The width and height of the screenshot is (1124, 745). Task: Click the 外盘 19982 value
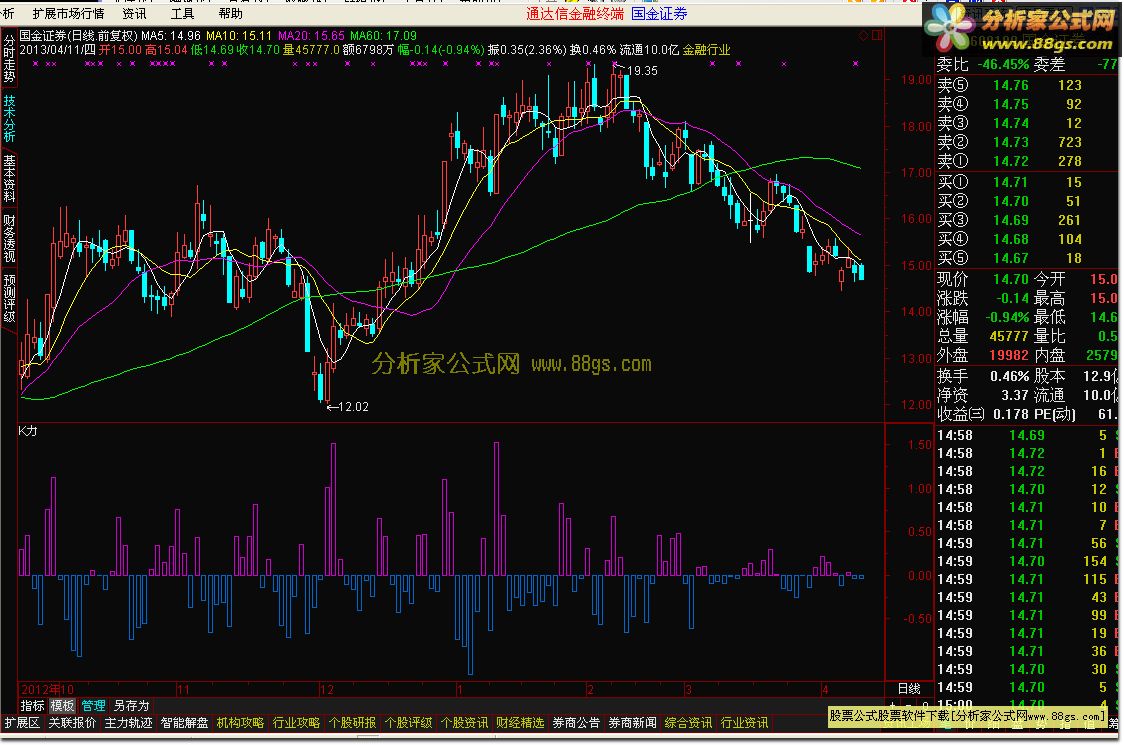click(1009, 355)
